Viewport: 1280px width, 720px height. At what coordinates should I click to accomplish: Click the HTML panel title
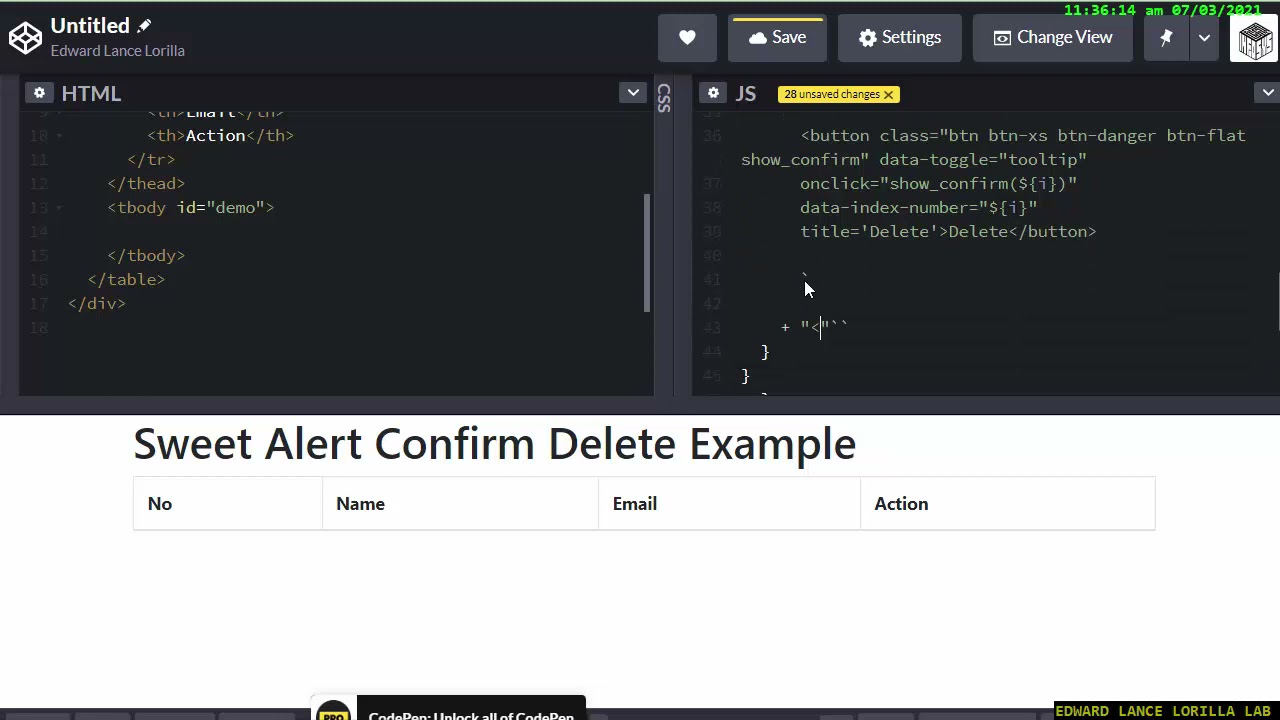tap(91, 93)
